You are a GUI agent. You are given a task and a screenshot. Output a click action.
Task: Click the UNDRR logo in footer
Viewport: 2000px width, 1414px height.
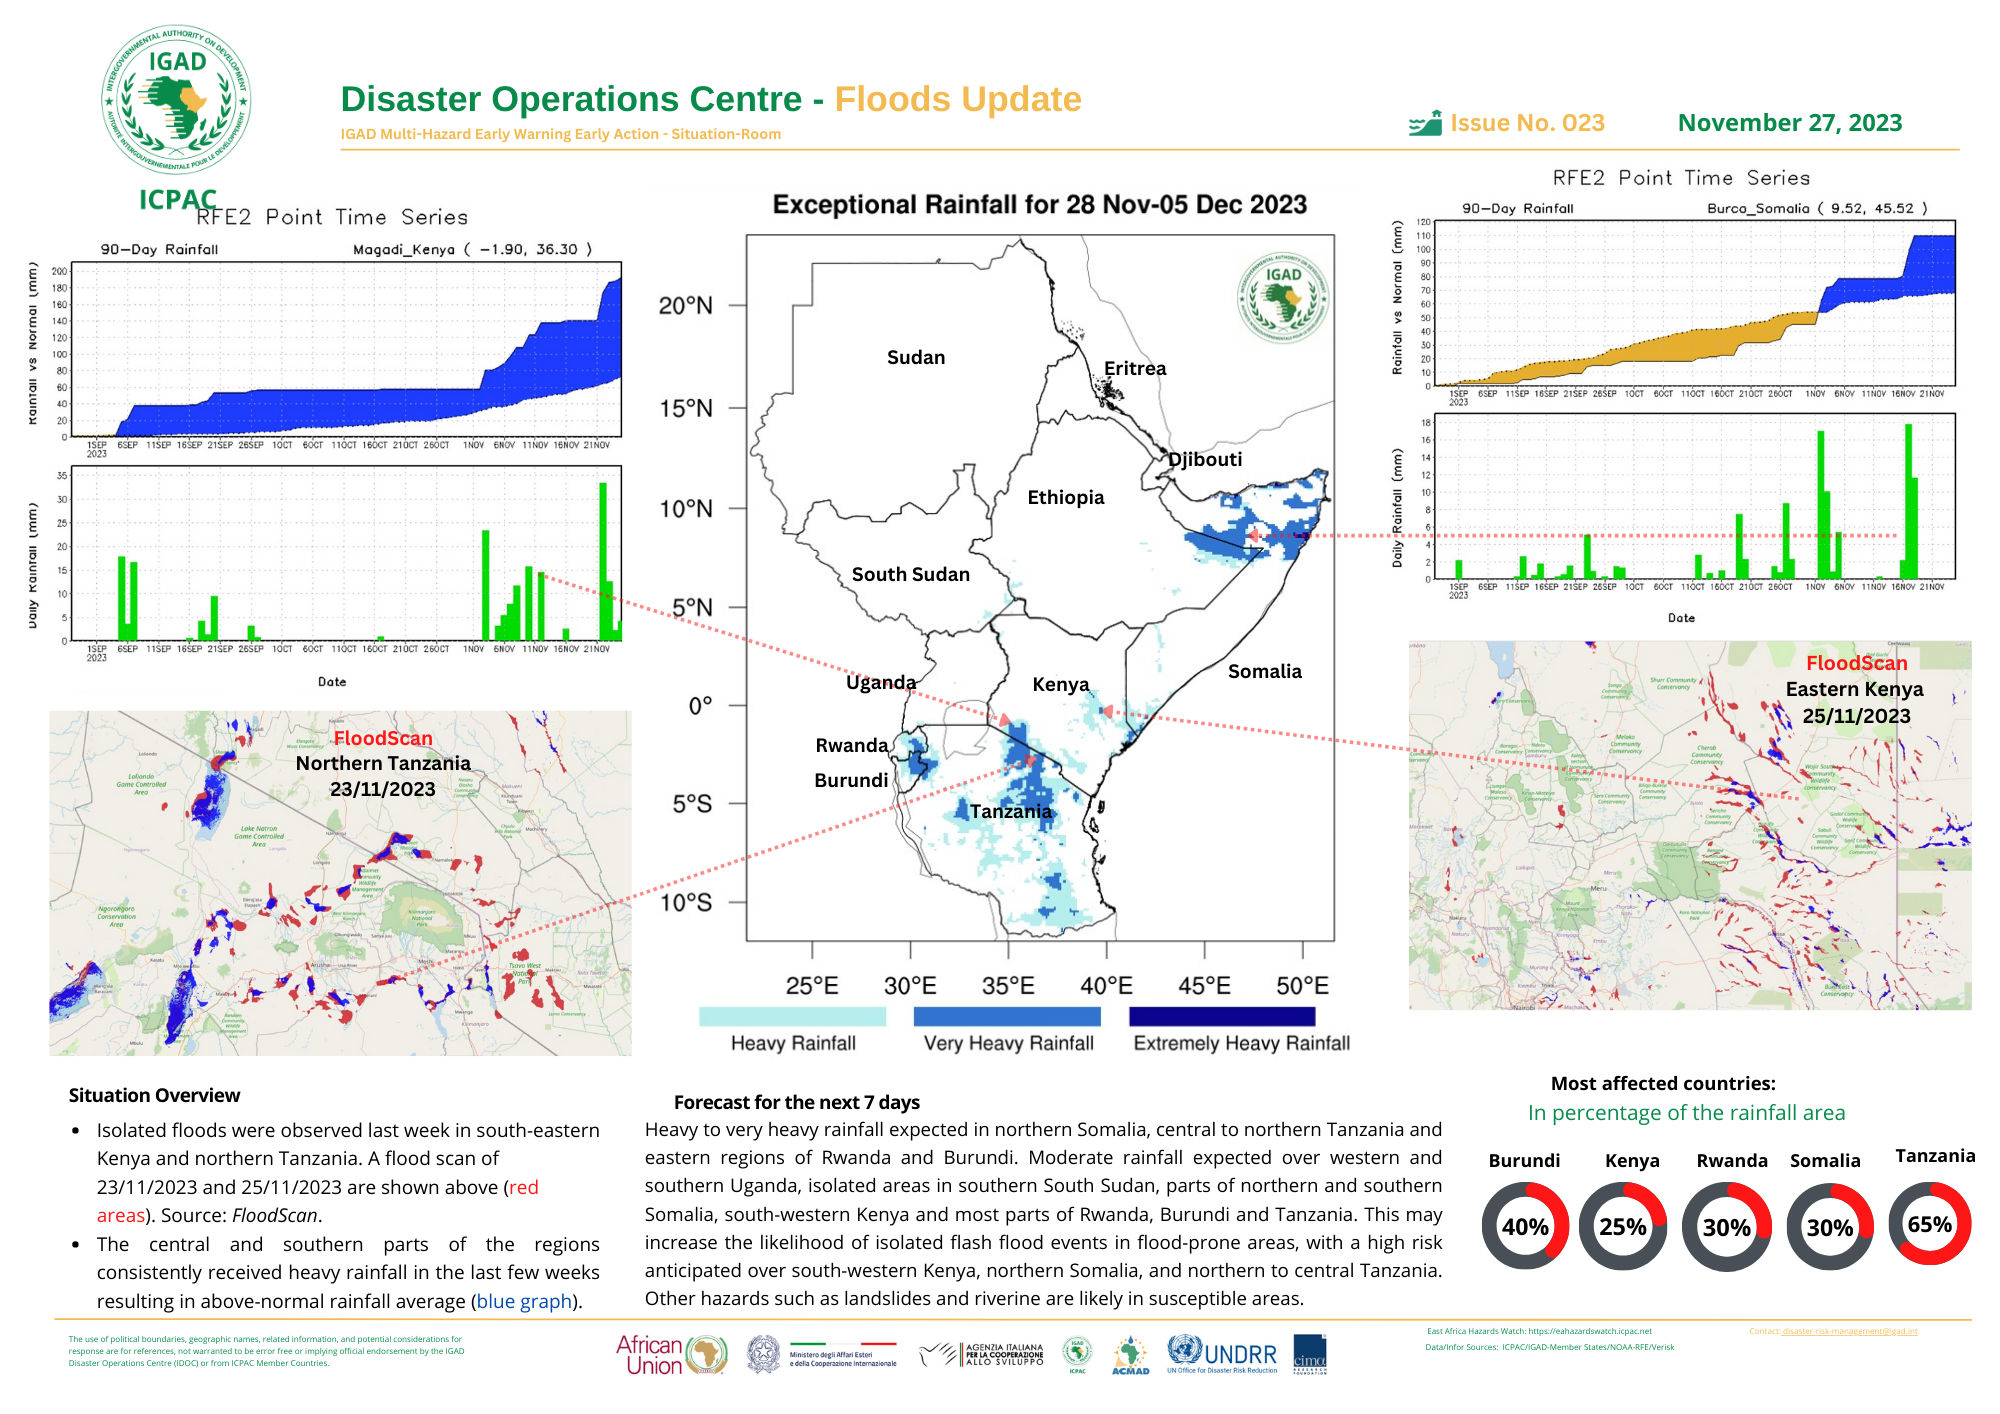pos(1222,1354)
